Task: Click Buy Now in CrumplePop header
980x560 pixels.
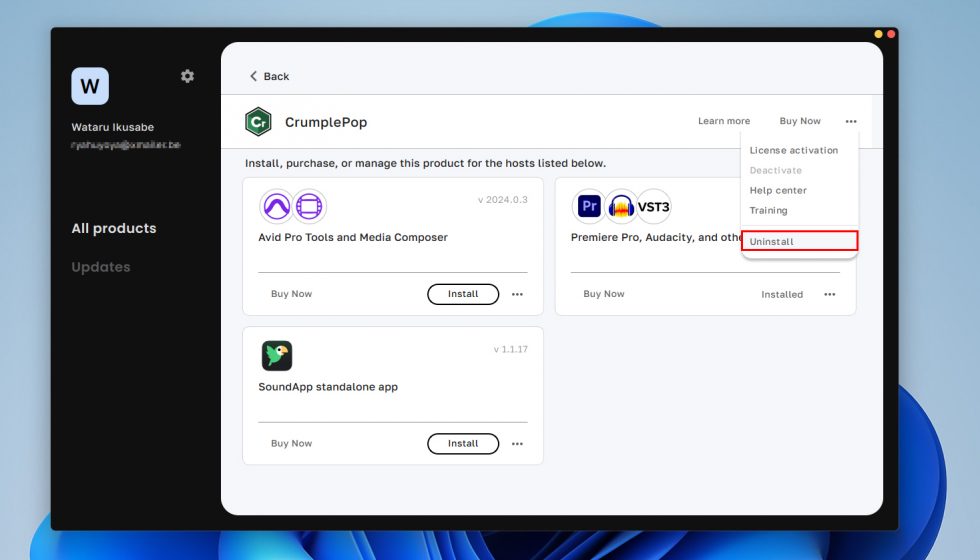Action: coord(800,121)
